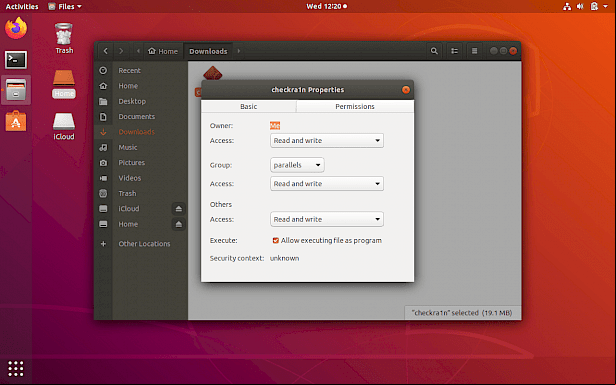The height and width of the screenshot is (385, 616).
Task: Open the Files app menu in top bar
Action: point(65,6)
